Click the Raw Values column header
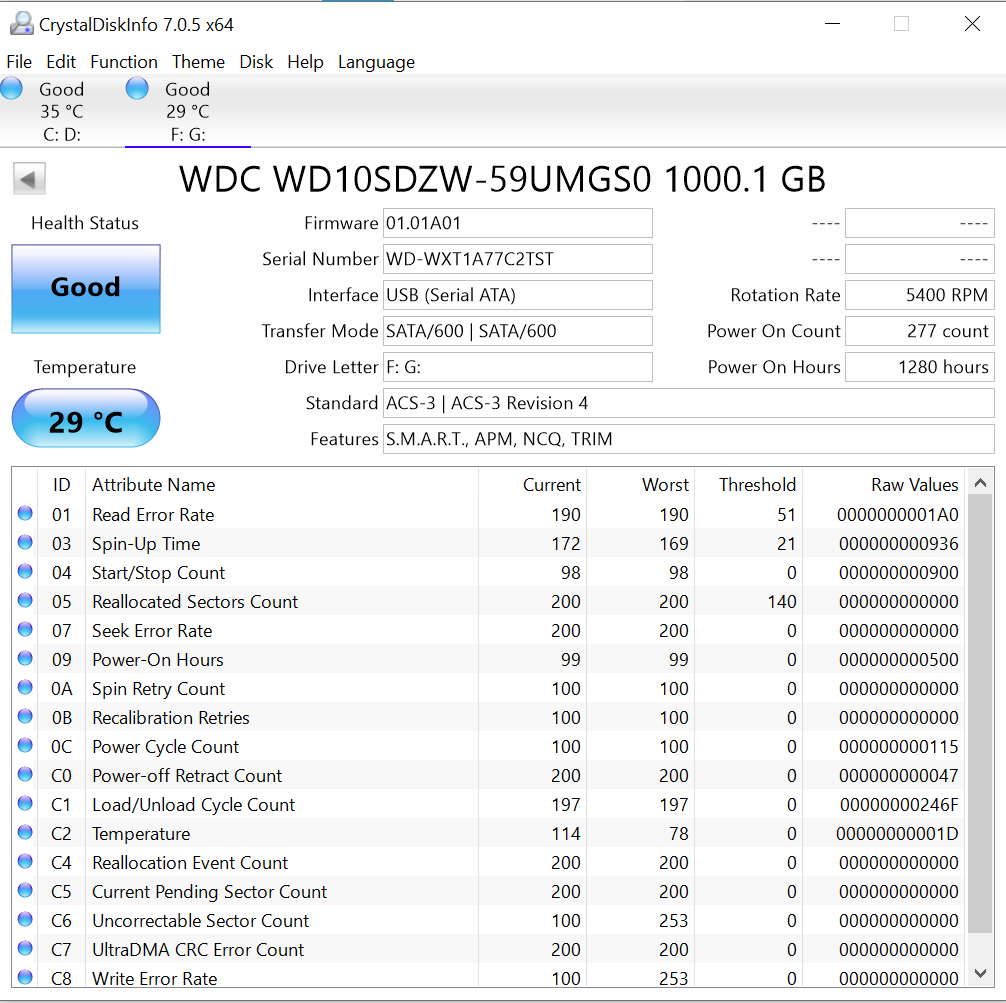 pyautogui.click(x=914, y=485)
